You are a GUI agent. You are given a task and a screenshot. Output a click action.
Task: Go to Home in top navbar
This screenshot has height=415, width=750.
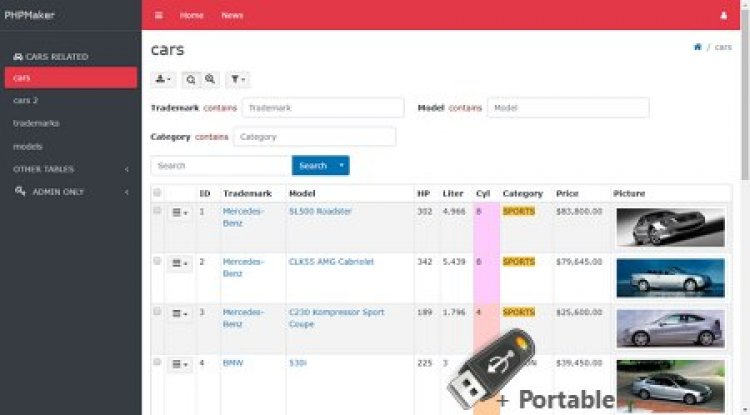pyautogui.click(x=191, y=15)
